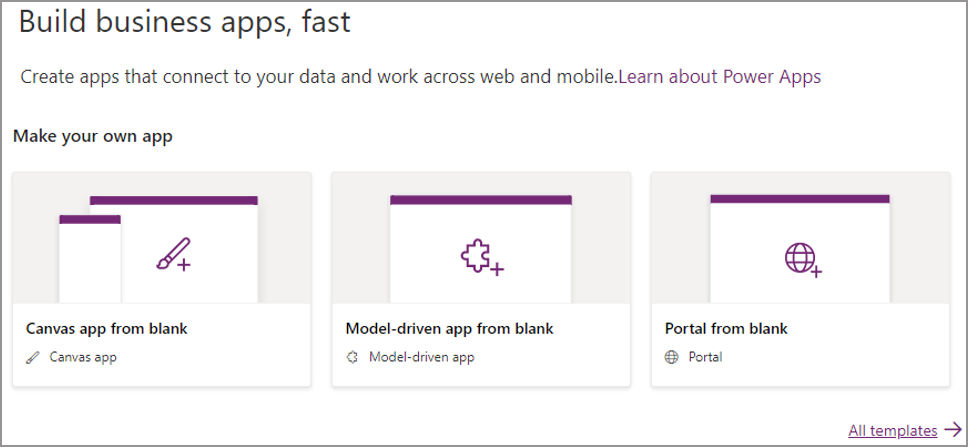Click the 'Portal' type label
Viewport: 968px width, 447px height.
pyautogui.click(x=705, y=357)
